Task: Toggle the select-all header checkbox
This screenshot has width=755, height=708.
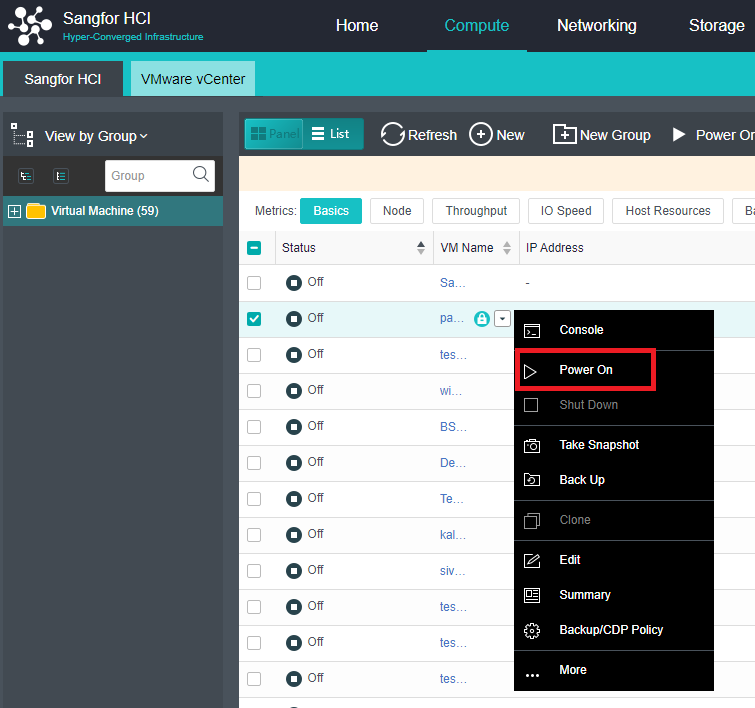Action: coord(254,248)
